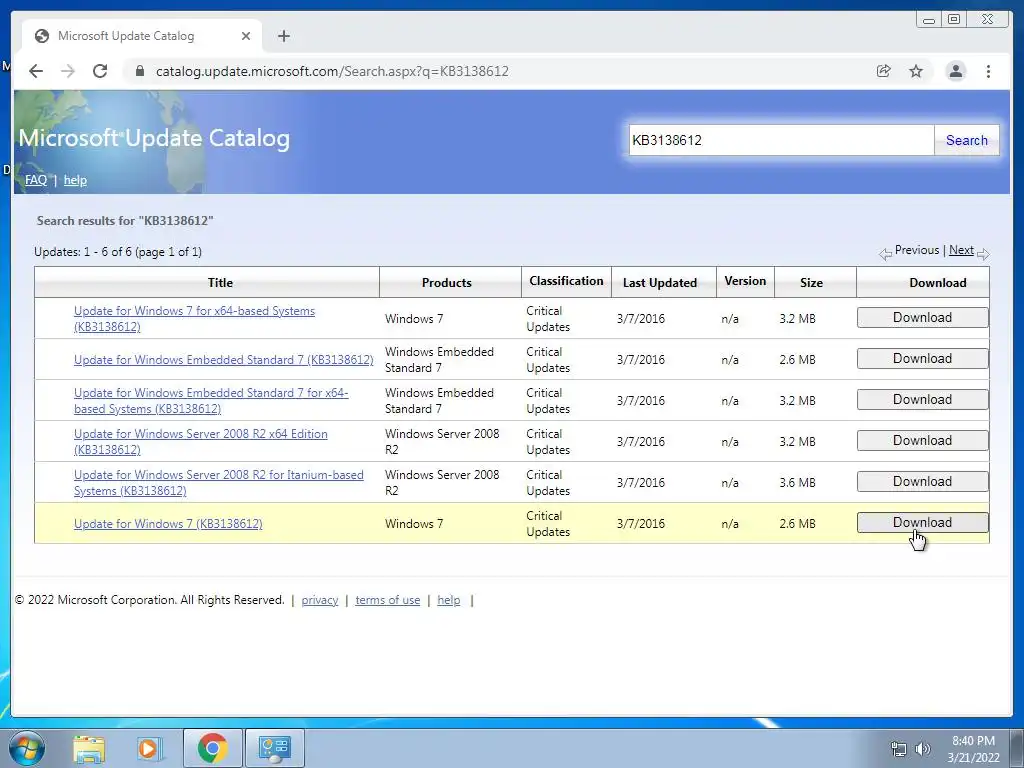Download Windows Embedded Standard 7 x64 update
This screenshot has width=1024, height=768.
922,400
